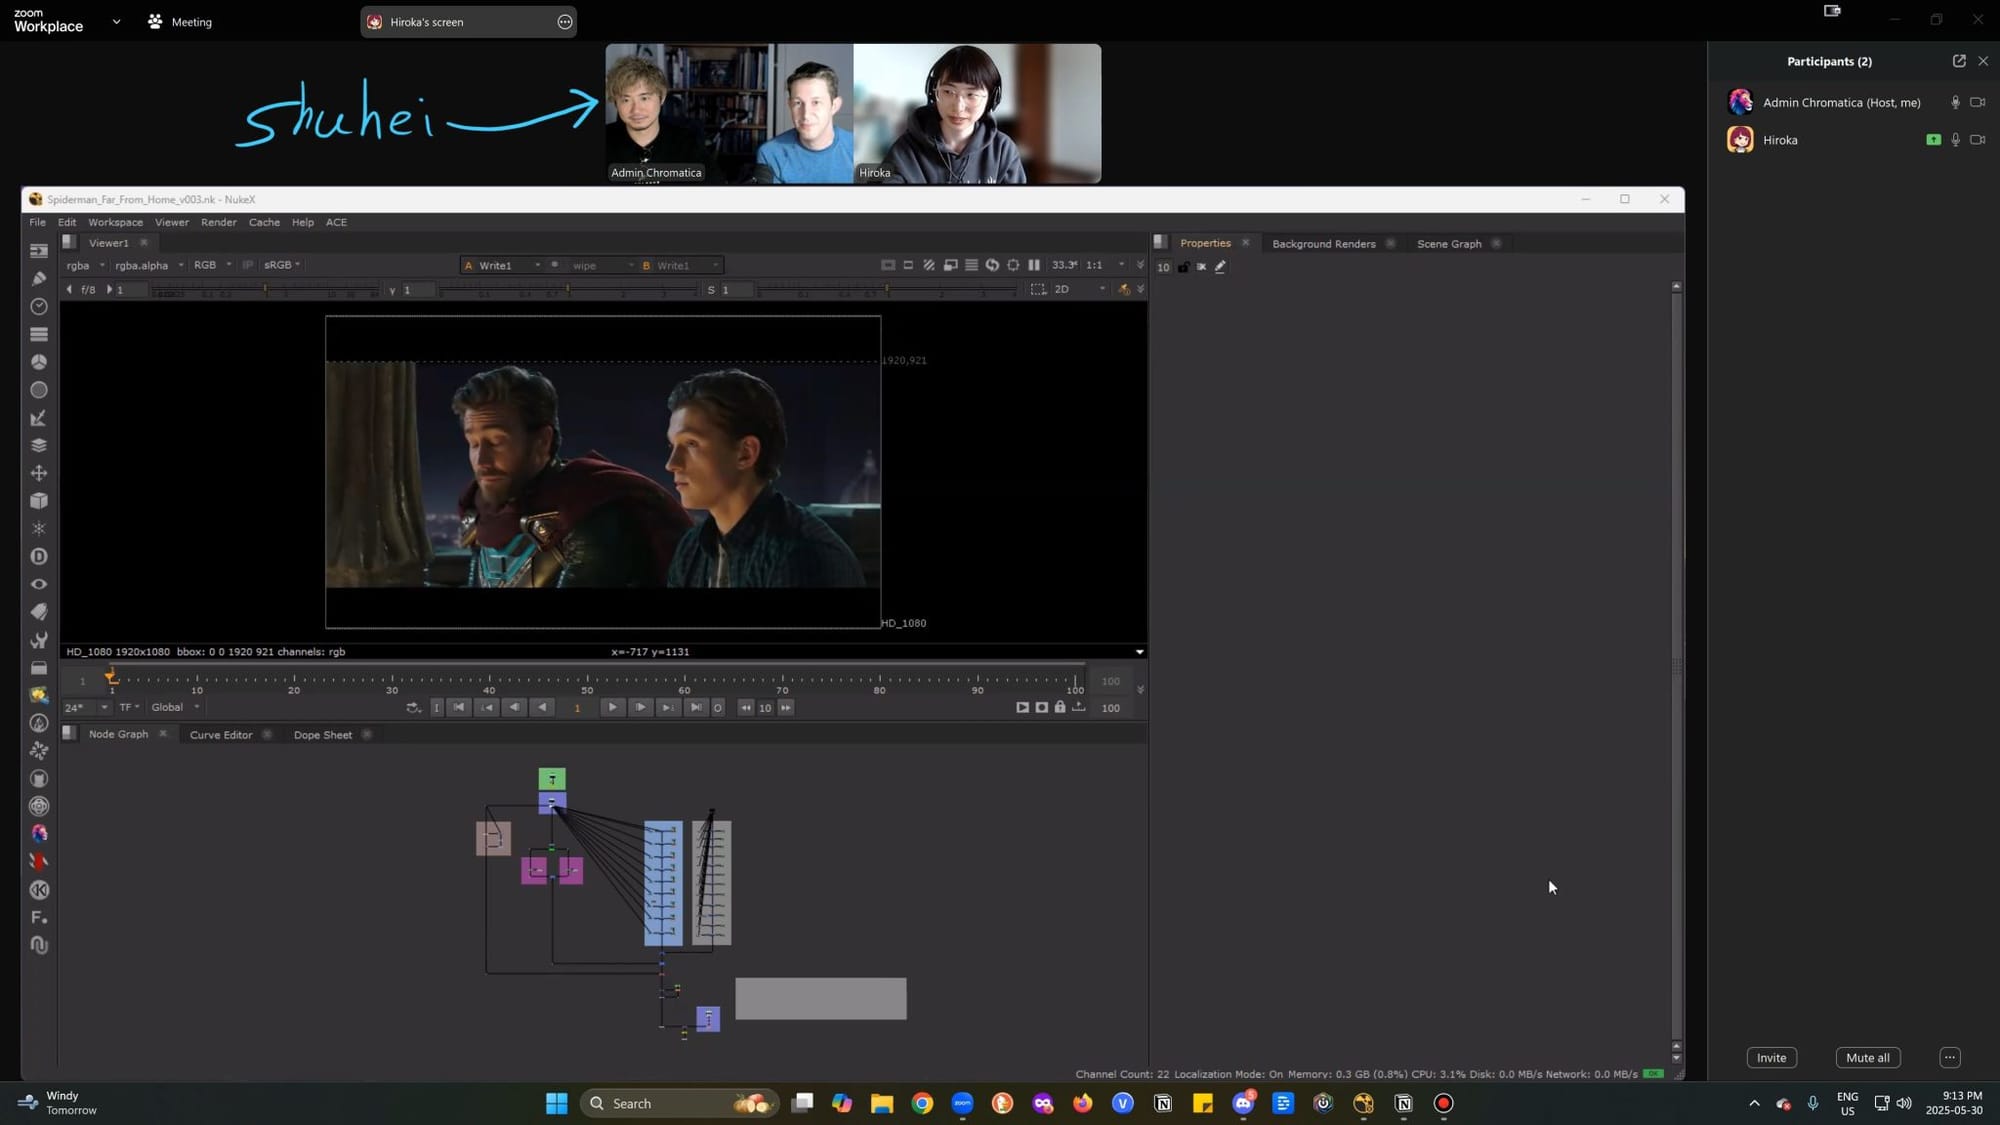Open the wipe composite mode dropdown
2000x1125 pixels.
point(603,265)
